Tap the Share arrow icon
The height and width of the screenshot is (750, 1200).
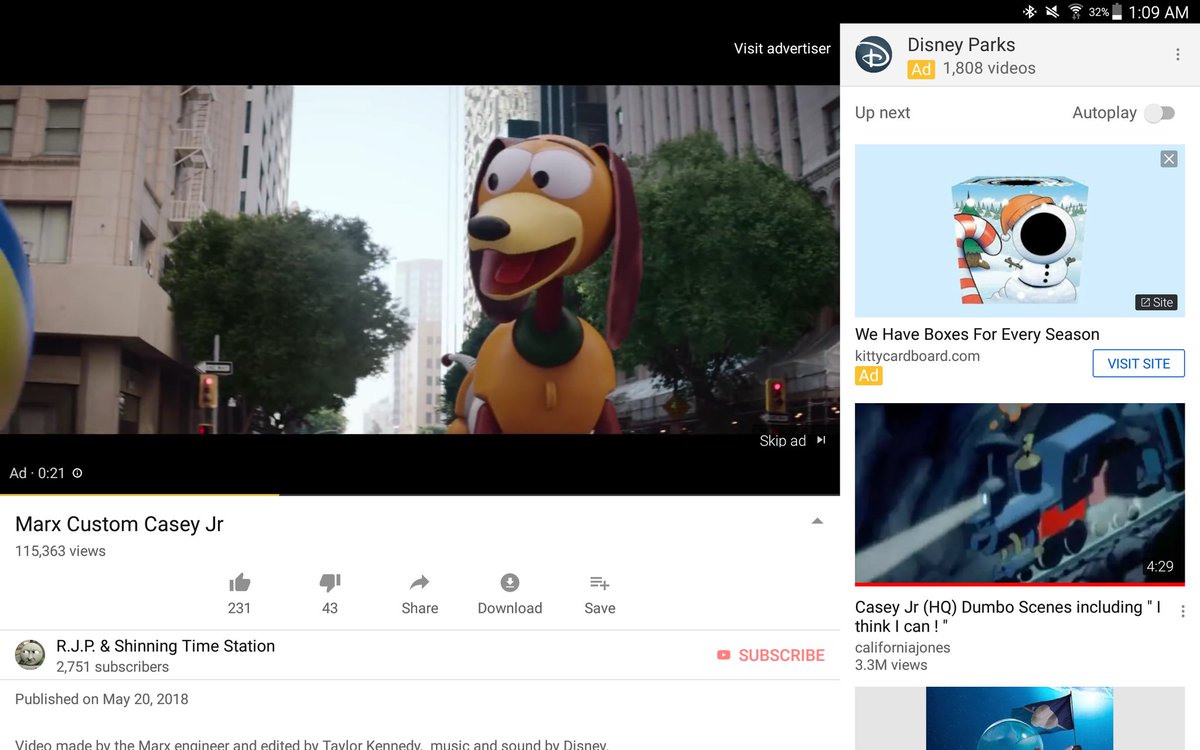tap(420, 582)
